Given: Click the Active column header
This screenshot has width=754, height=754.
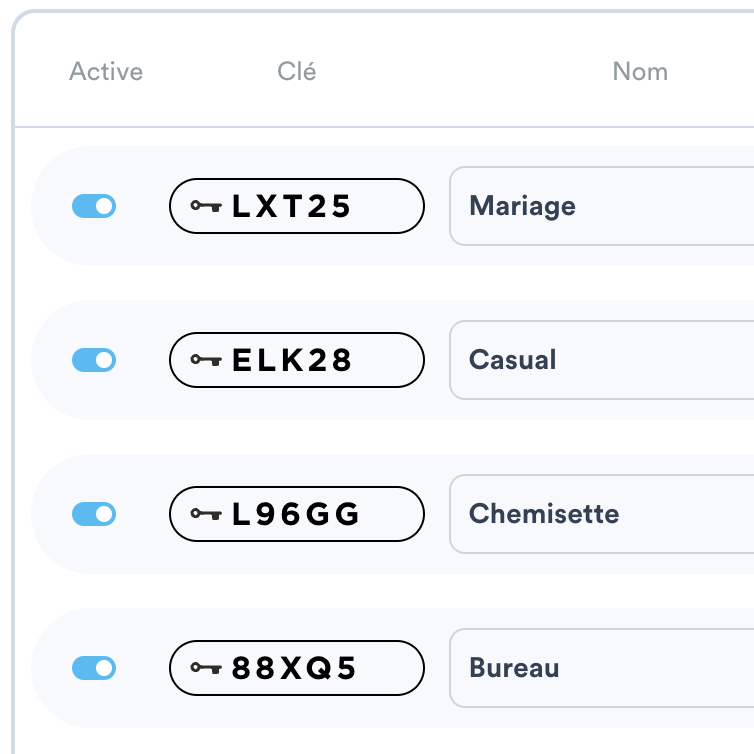Looking at the screenshot, I should [x=106, y=72].
